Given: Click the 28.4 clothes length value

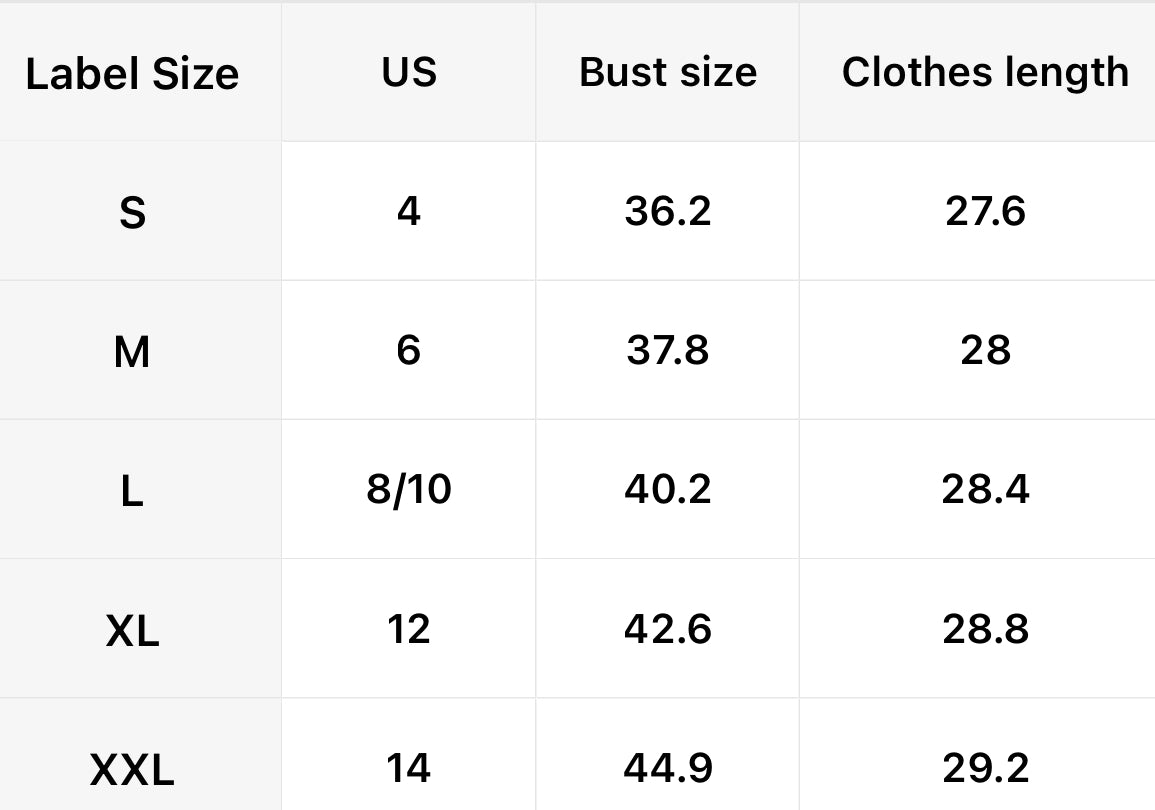Looking at the screenshot, I should 985,489.
